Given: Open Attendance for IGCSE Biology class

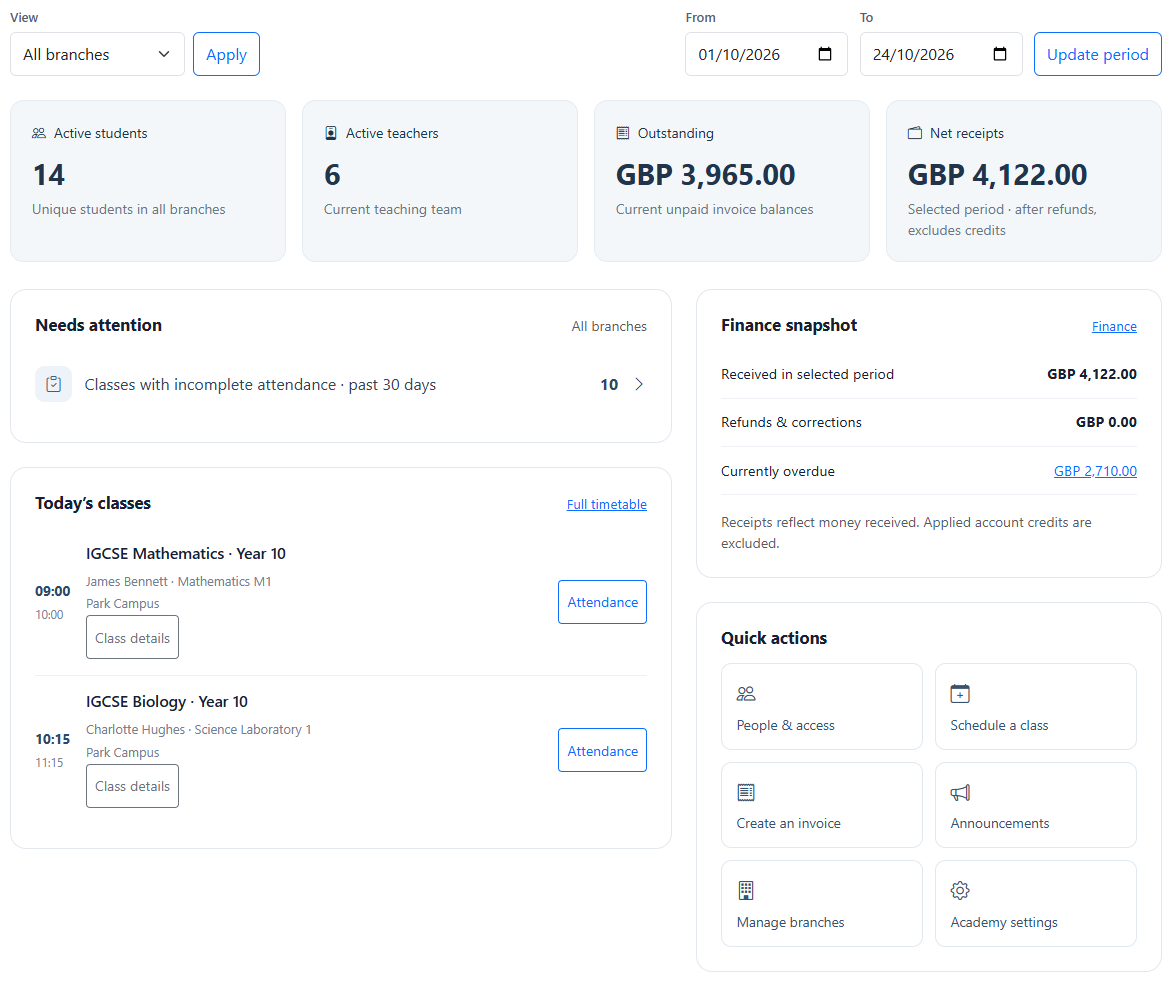Looking at the screenshot, I should pyautogui.click(x=602, y=750).
